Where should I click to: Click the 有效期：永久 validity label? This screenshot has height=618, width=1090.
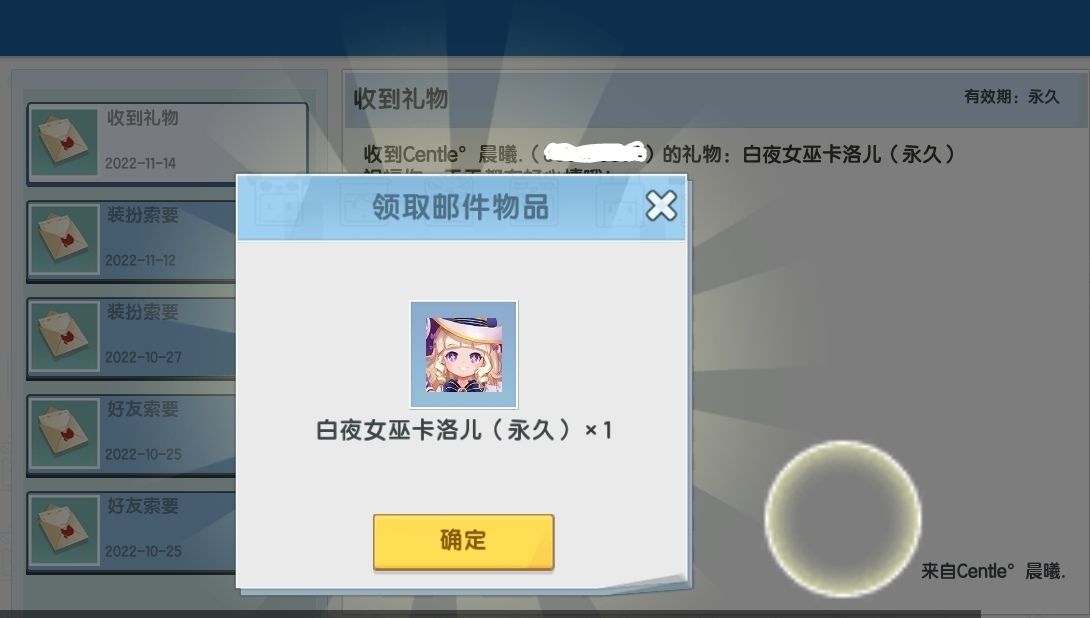(x=1011, y=97)
